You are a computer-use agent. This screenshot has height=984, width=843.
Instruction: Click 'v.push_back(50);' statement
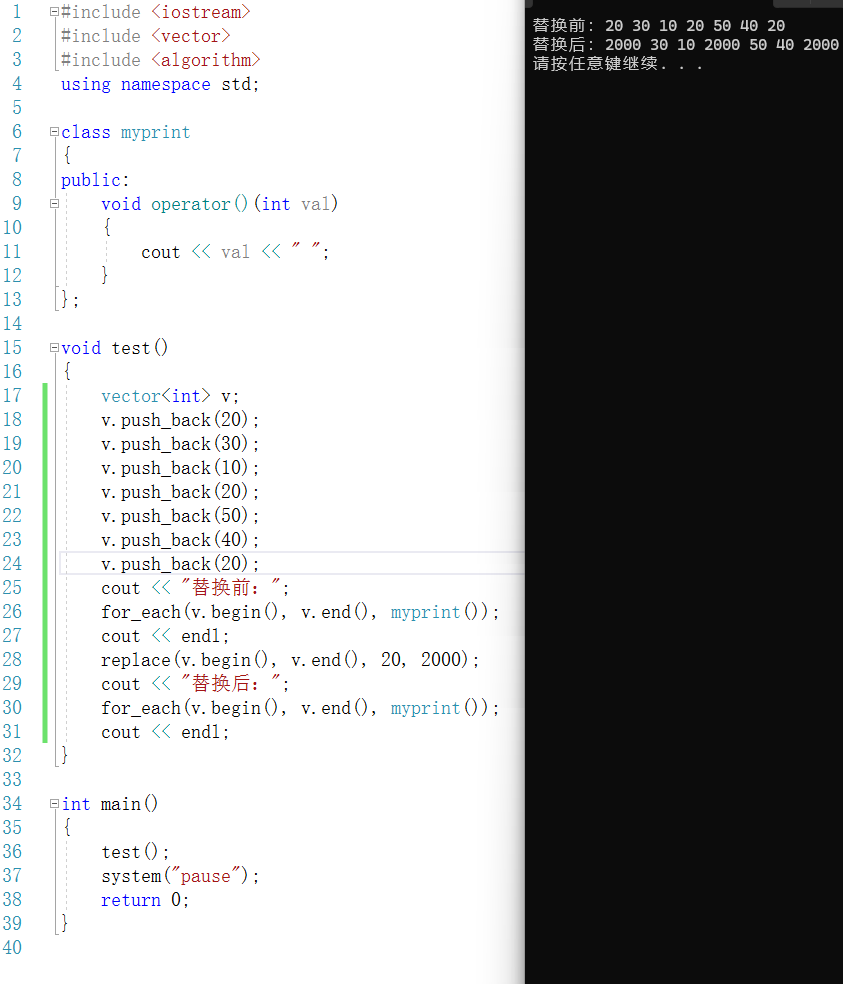180,516
